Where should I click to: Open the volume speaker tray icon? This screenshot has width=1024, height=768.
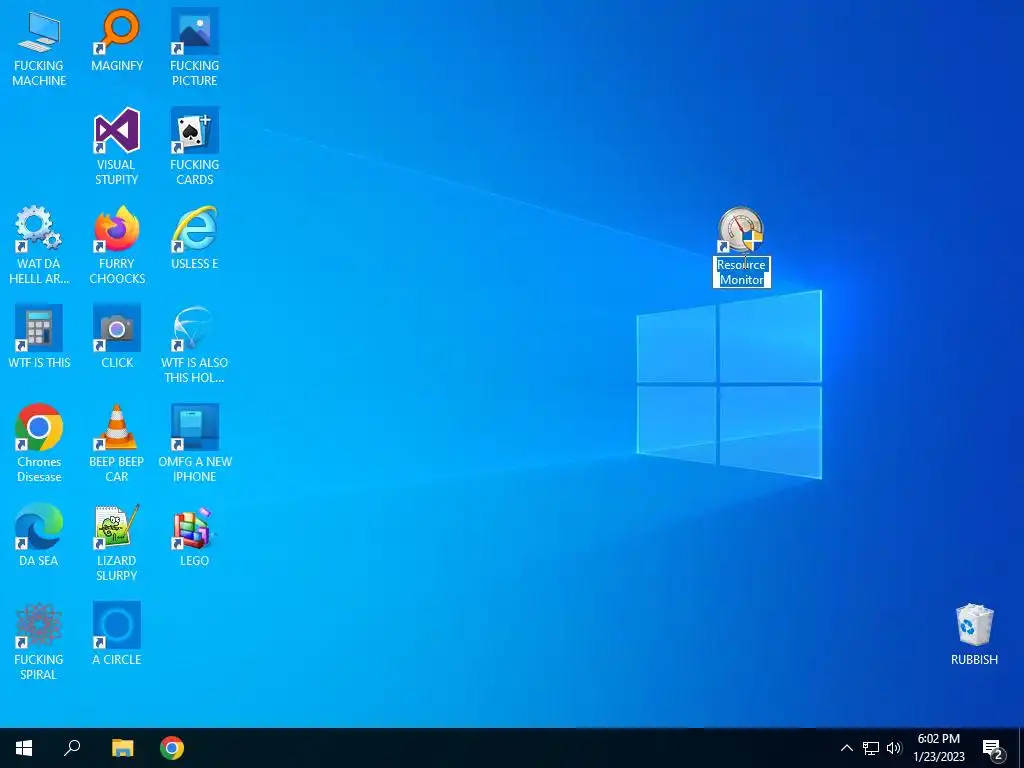click(894, 748)
